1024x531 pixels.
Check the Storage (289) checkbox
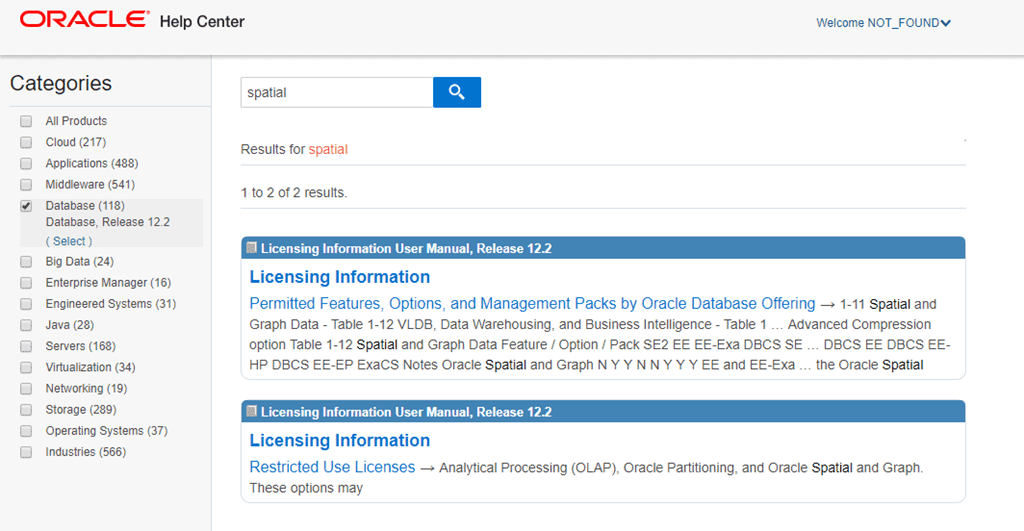[26, 410]
